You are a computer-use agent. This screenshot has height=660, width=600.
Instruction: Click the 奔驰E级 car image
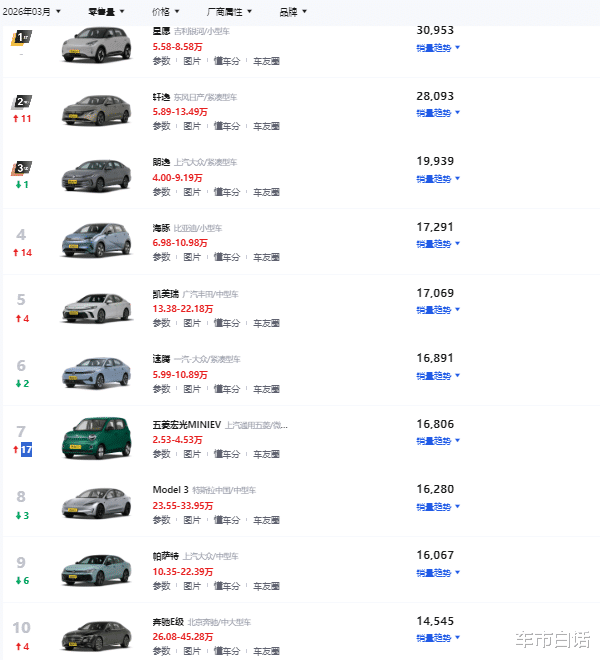coord(97,634)
